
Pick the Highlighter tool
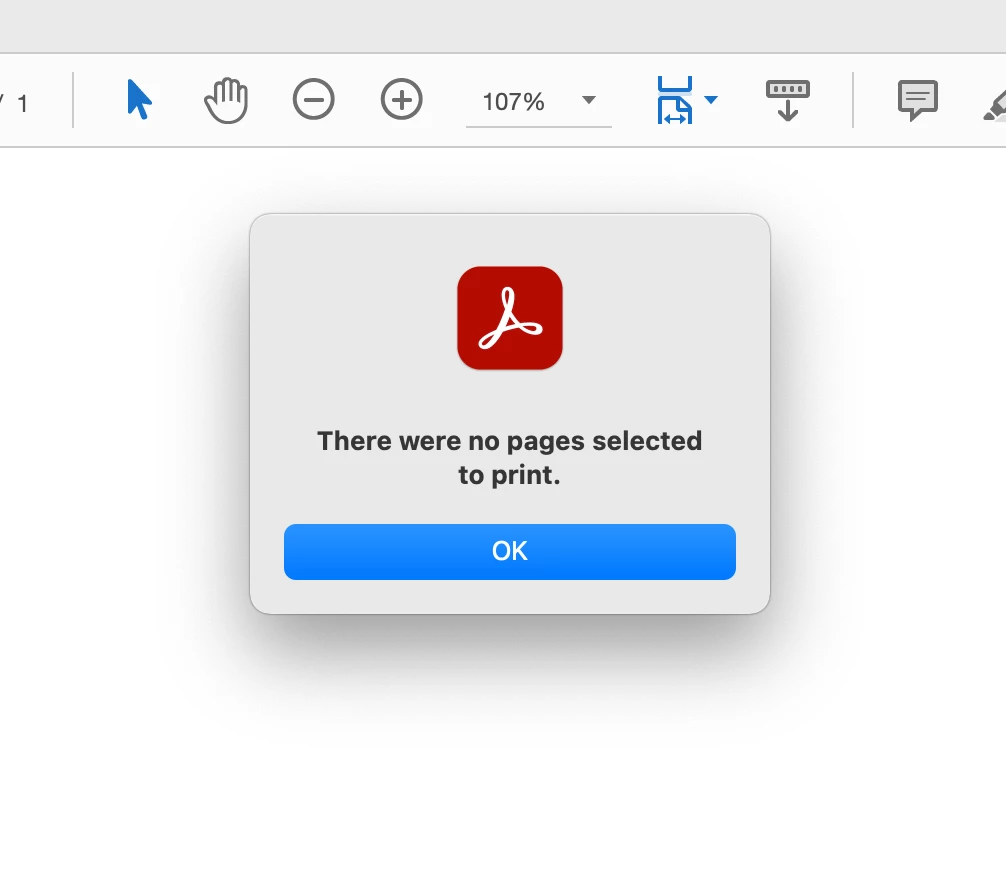point(994,105)
